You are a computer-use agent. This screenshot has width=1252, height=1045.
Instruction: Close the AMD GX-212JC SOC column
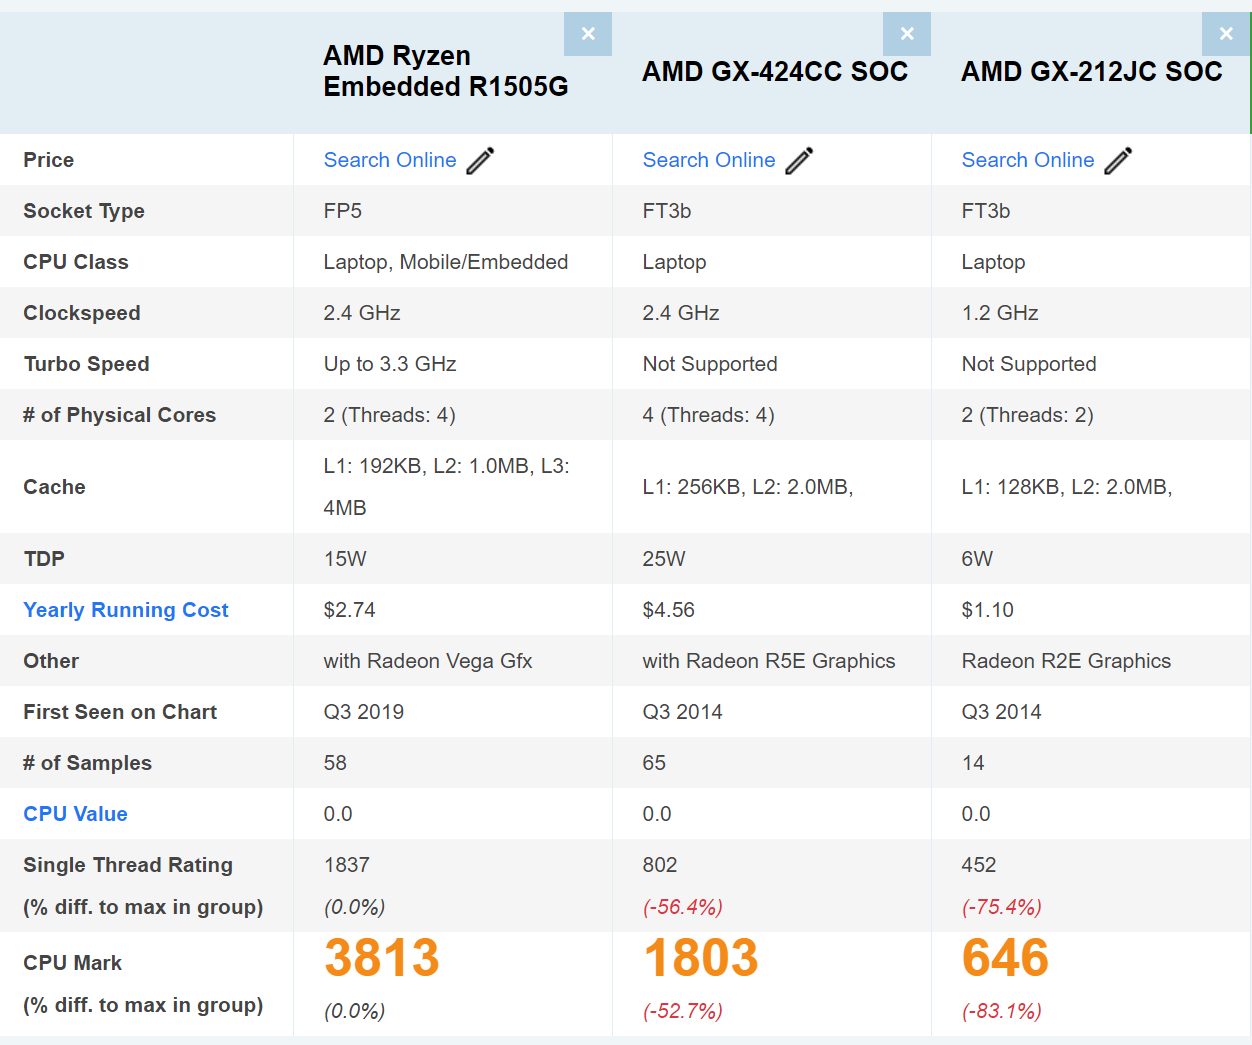tap(1226, 34)
